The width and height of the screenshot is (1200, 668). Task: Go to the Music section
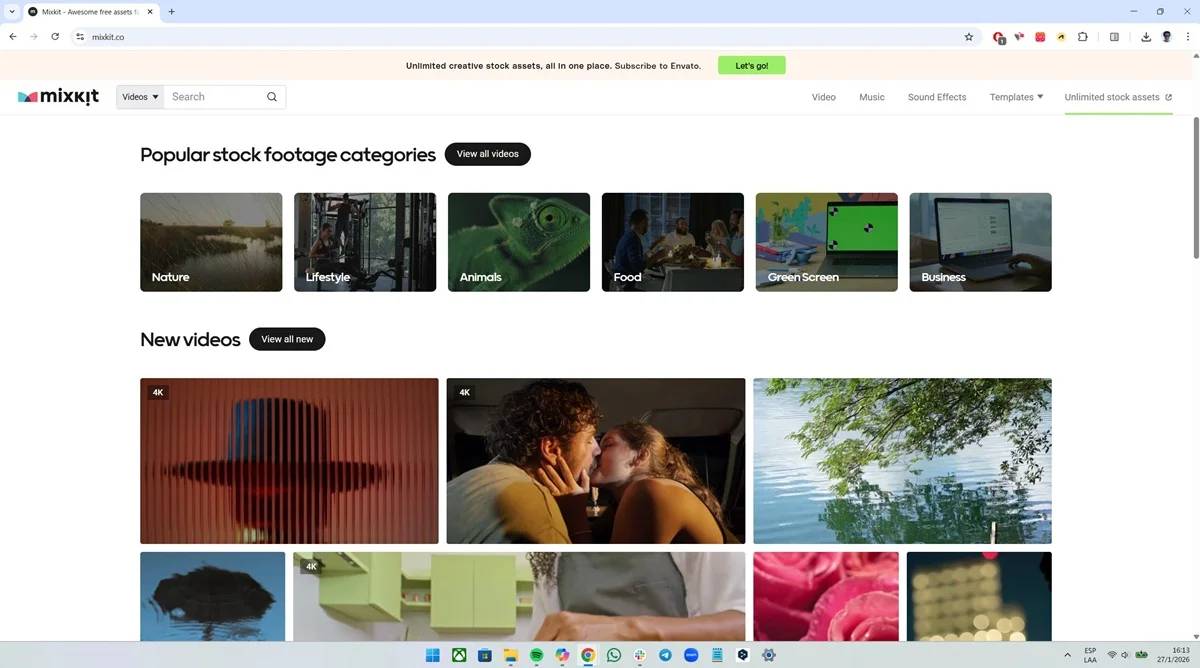coord(872,97)
